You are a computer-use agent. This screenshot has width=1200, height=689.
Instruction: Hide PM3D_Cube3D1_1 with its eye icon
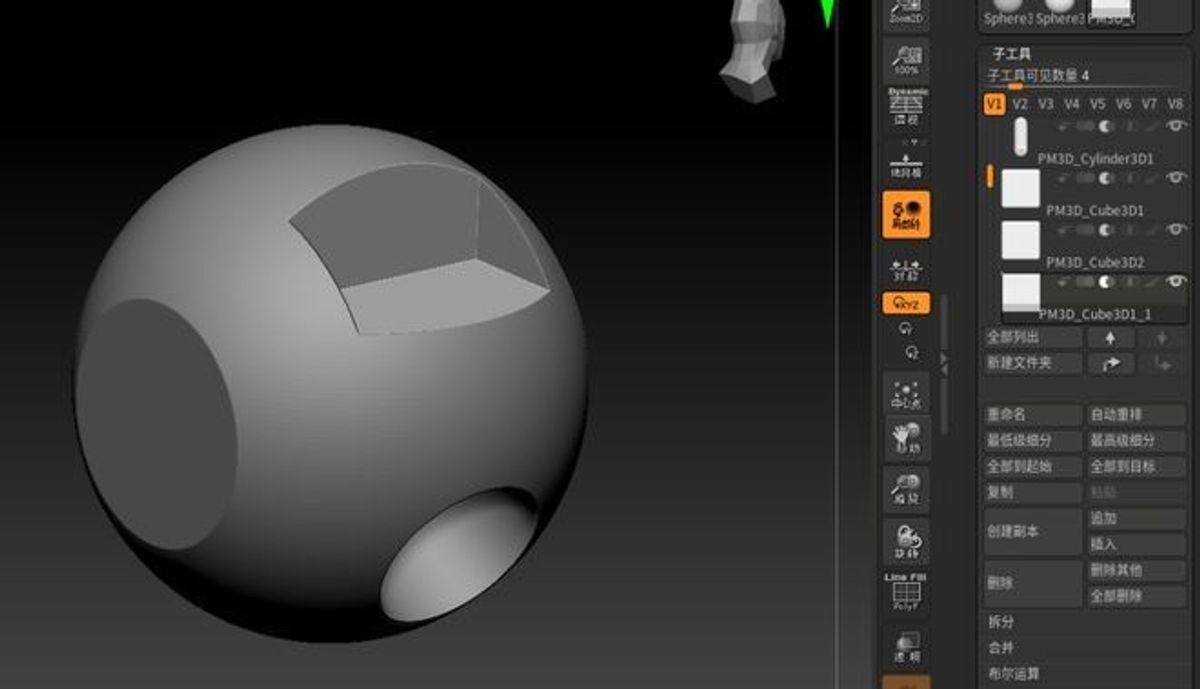point(1176,282)
